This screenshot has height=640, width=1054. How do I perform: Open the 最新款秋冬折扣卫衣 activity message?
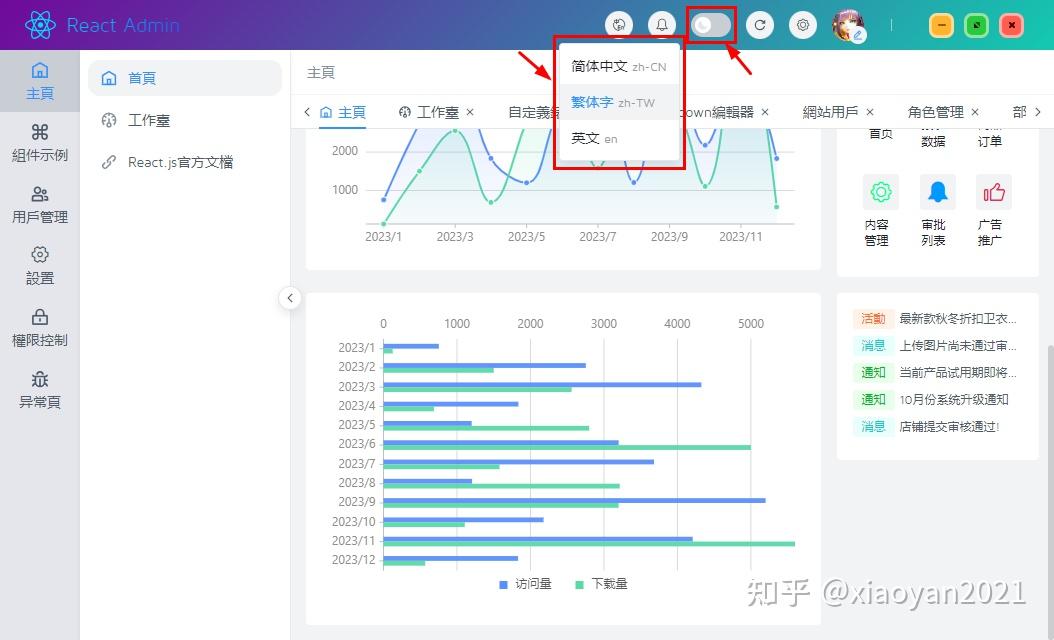pos(958,319)
